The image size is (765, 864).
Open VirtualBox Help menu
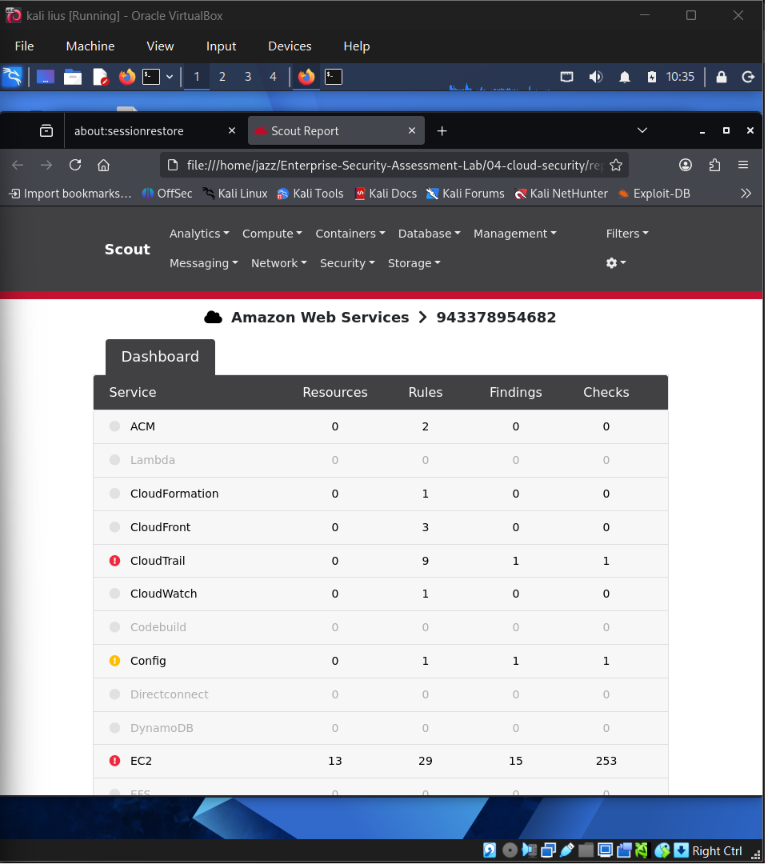point(357,46)
